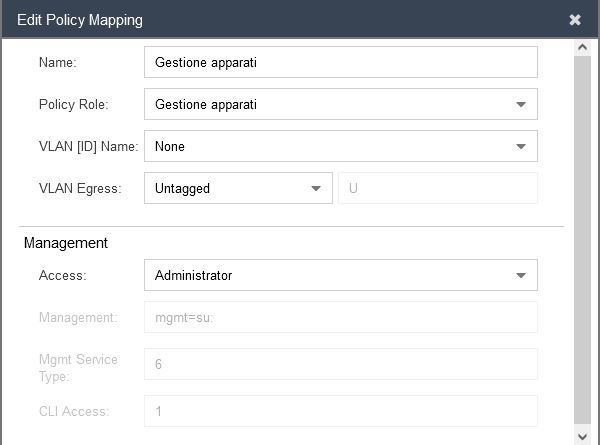Expand the Policy Role dropdown arrow
This screenshot has width=600, height=445.
[521, 104]
